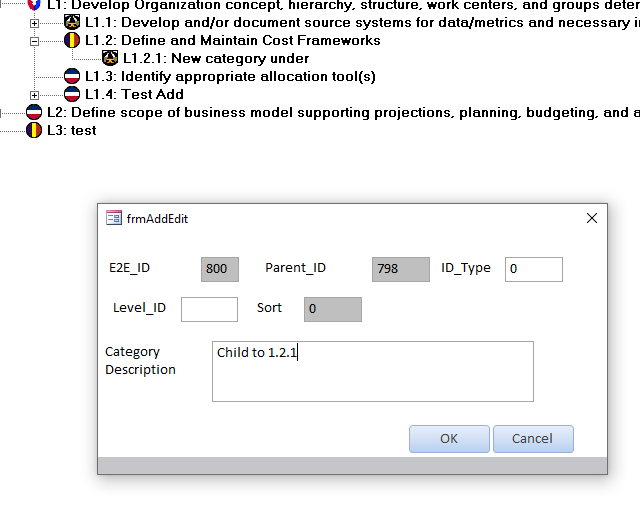
Task: Expand the L1.1 tree node
Action: pos(34,23)
